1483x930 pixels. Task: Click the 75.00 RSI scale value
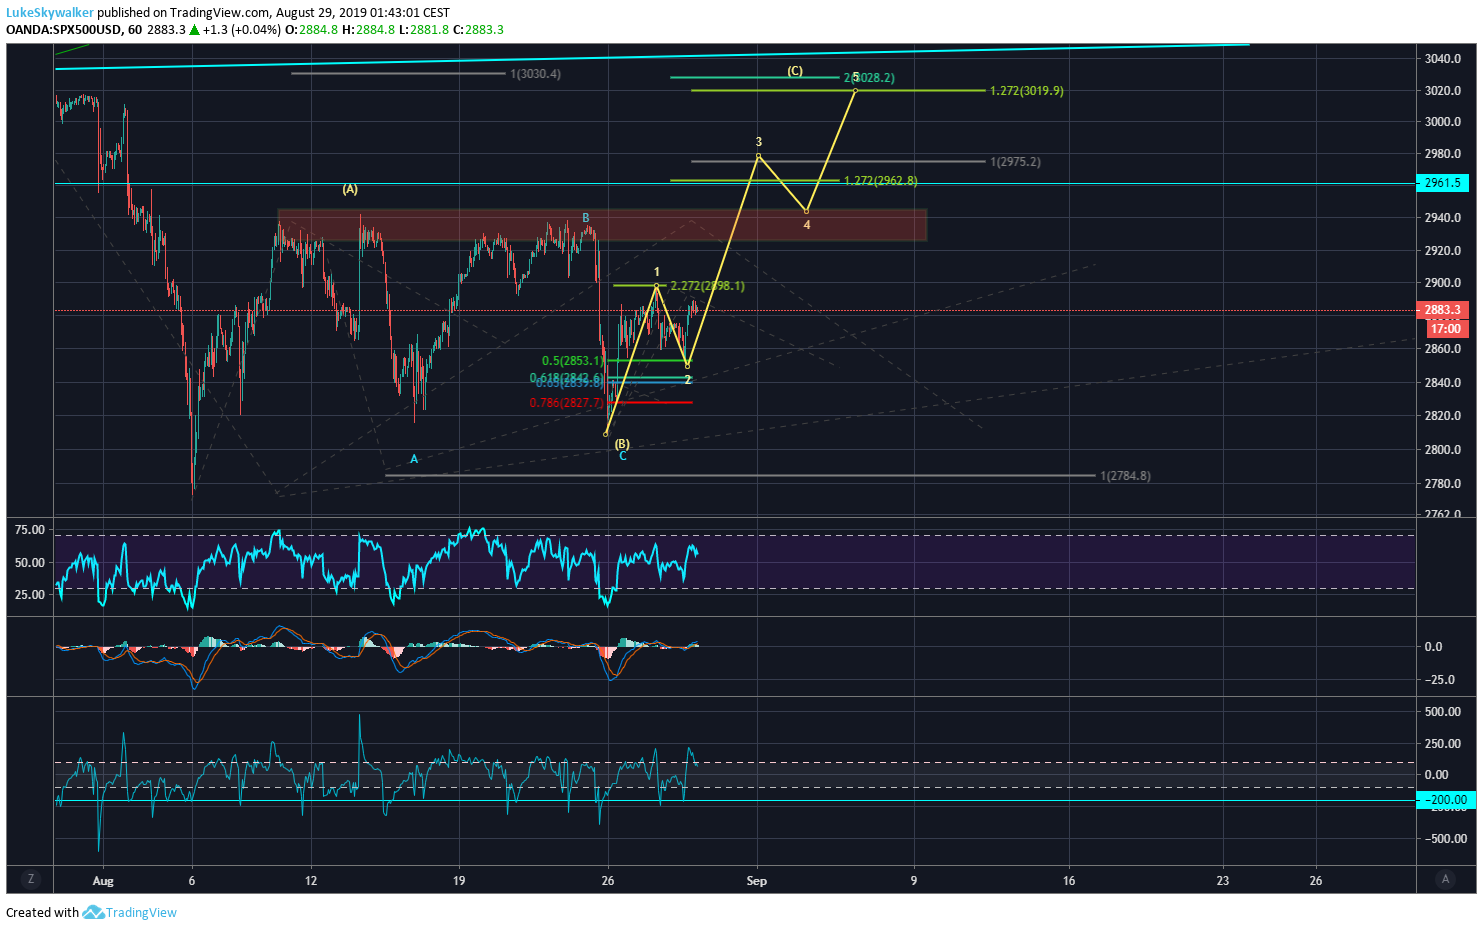(30, 530)
